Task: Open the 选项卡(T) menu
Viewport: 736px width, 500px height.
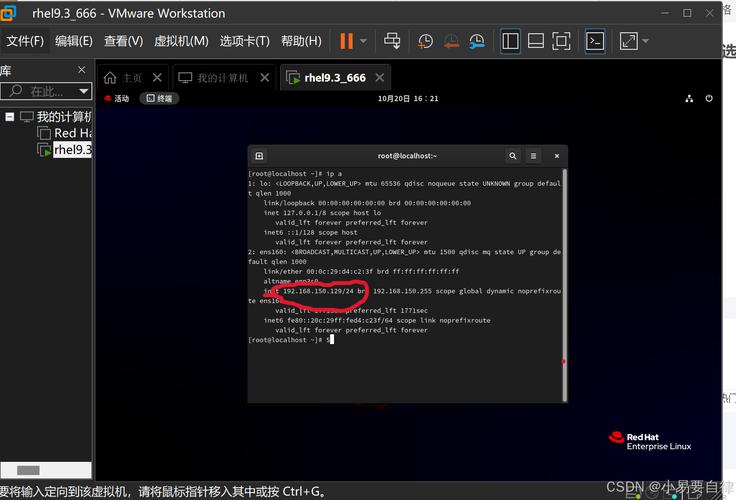Action: pyautogui.click(x=245, y=41)
